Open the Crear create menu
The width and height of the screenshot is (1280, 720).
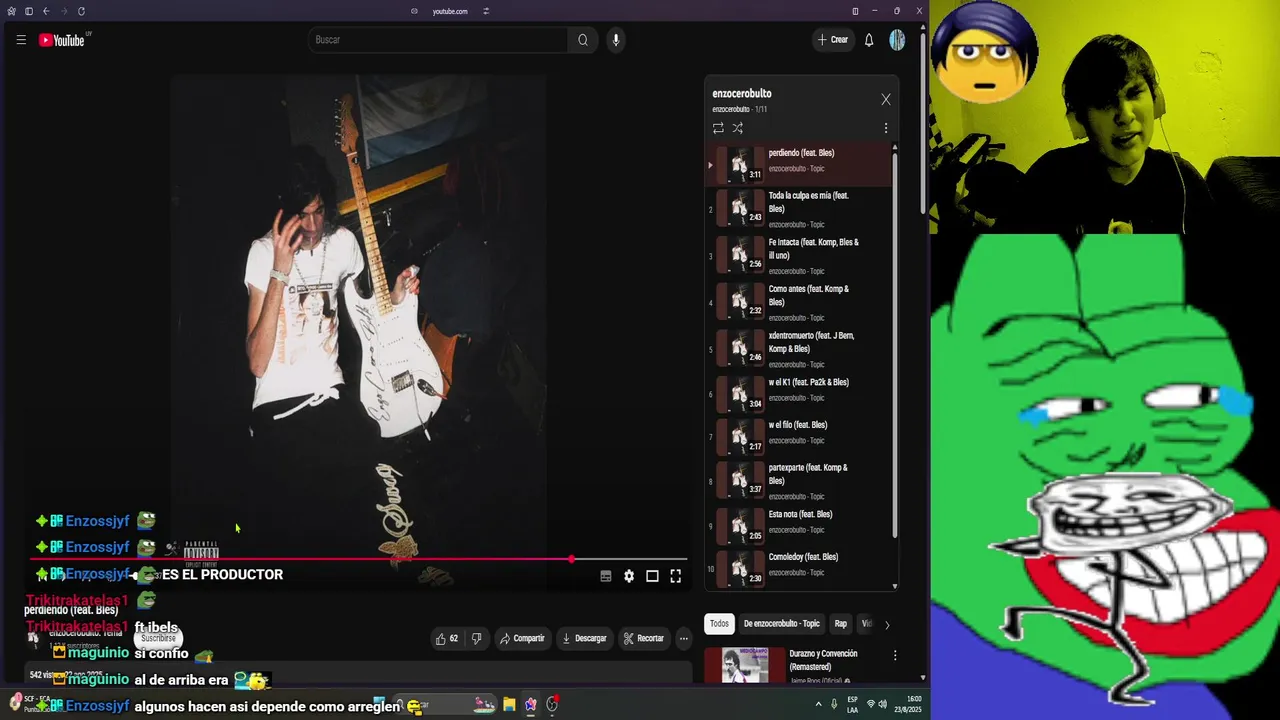pos(832,40)
